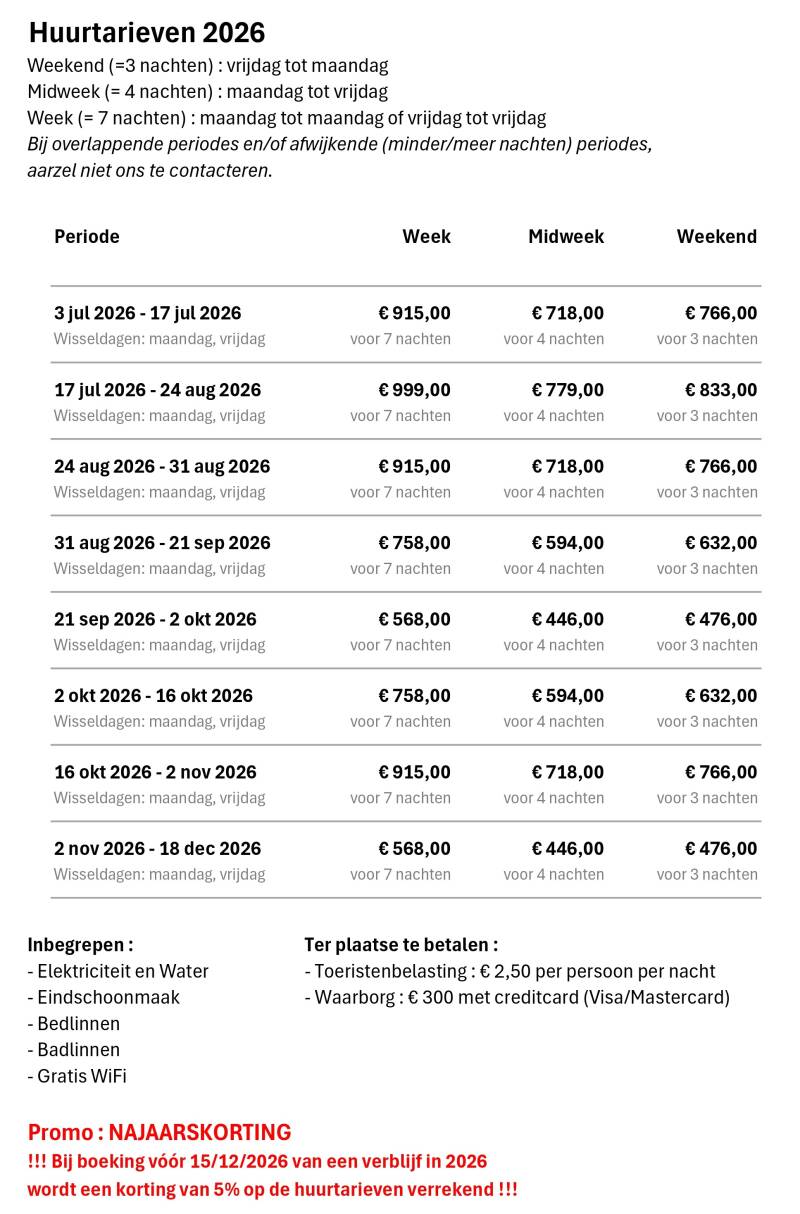Click the € 779,00 midweek price

point(568,390)
